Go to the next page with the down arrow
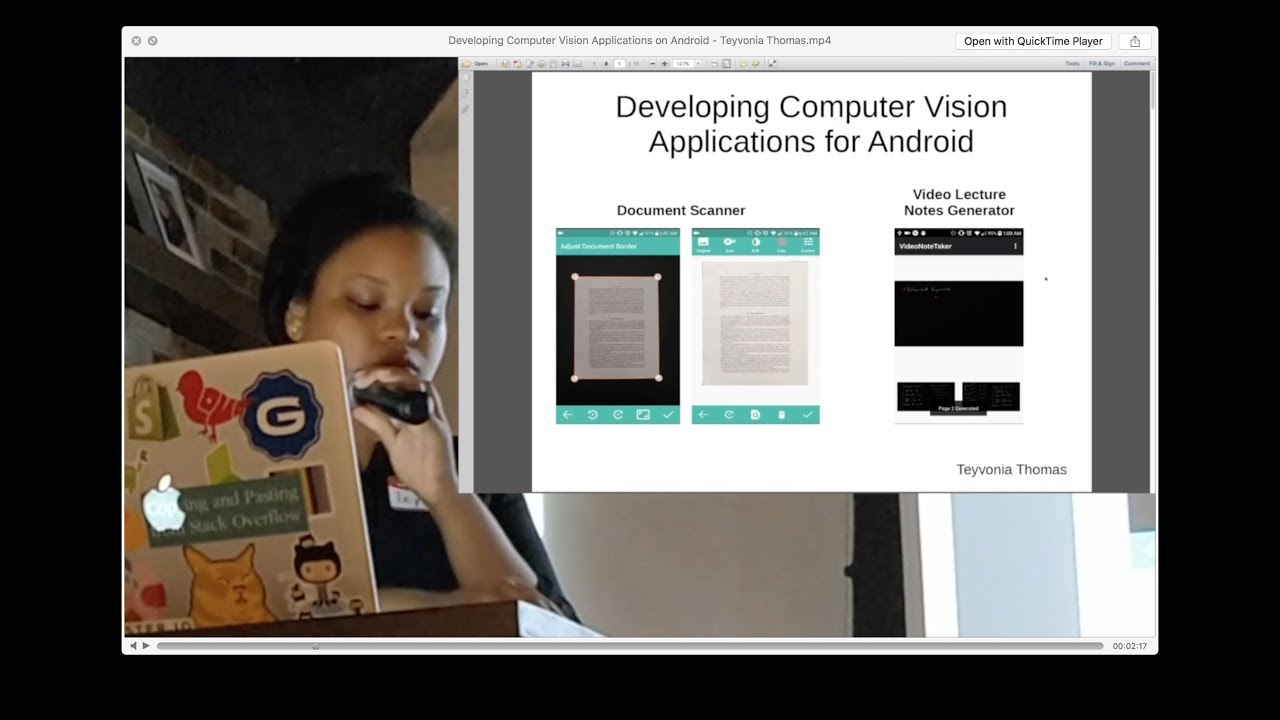 [606, 64]
